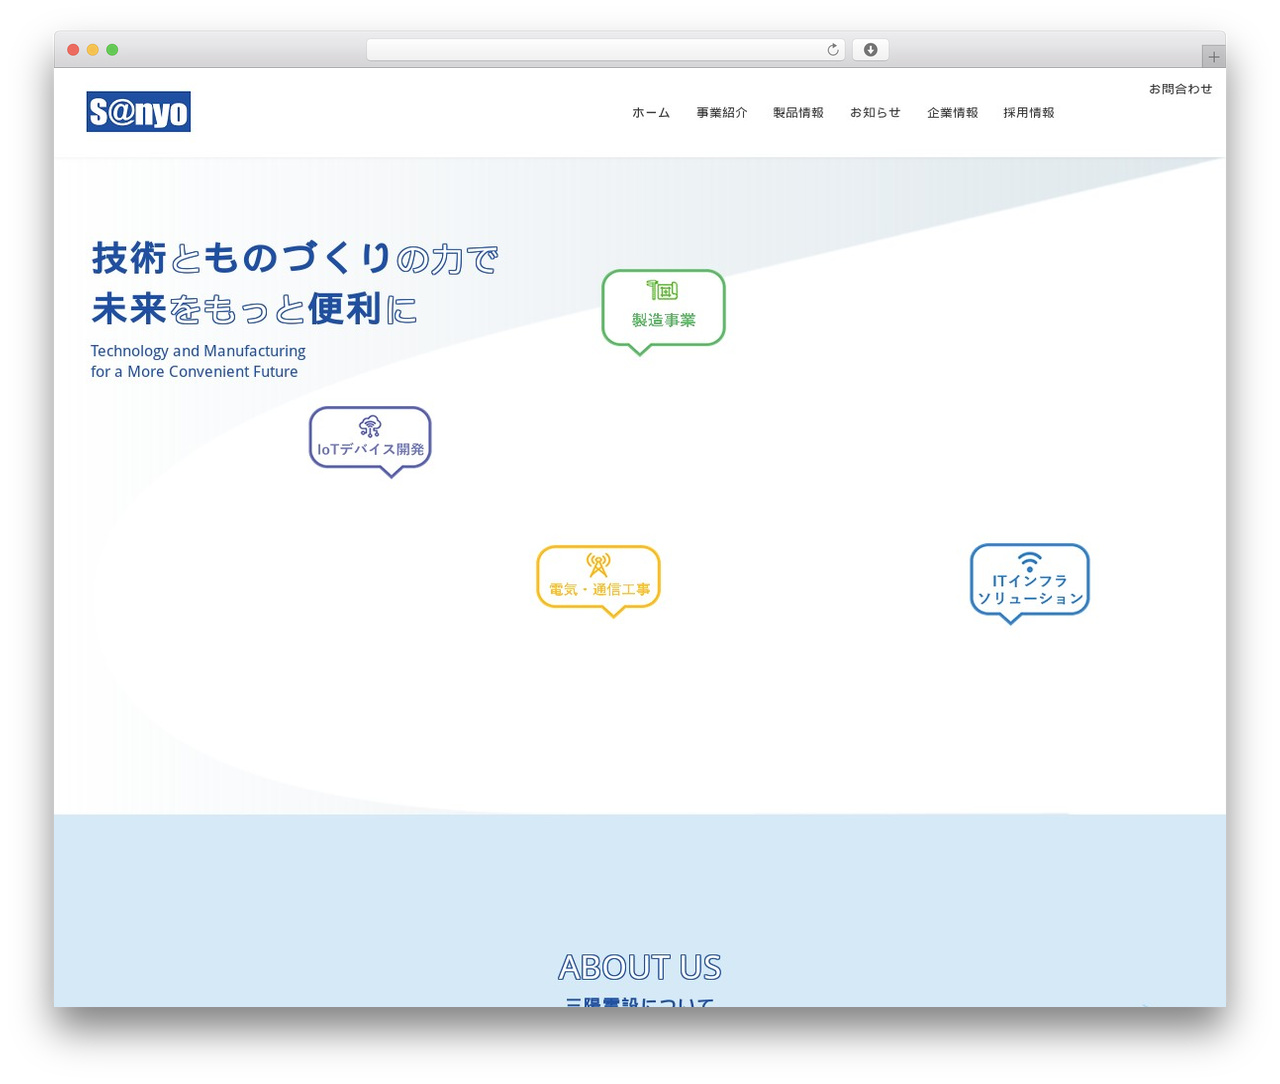This screenshot has width=1280, height=1084.
Task: Open IoTデバイス開発 text link
Action: 370,449
